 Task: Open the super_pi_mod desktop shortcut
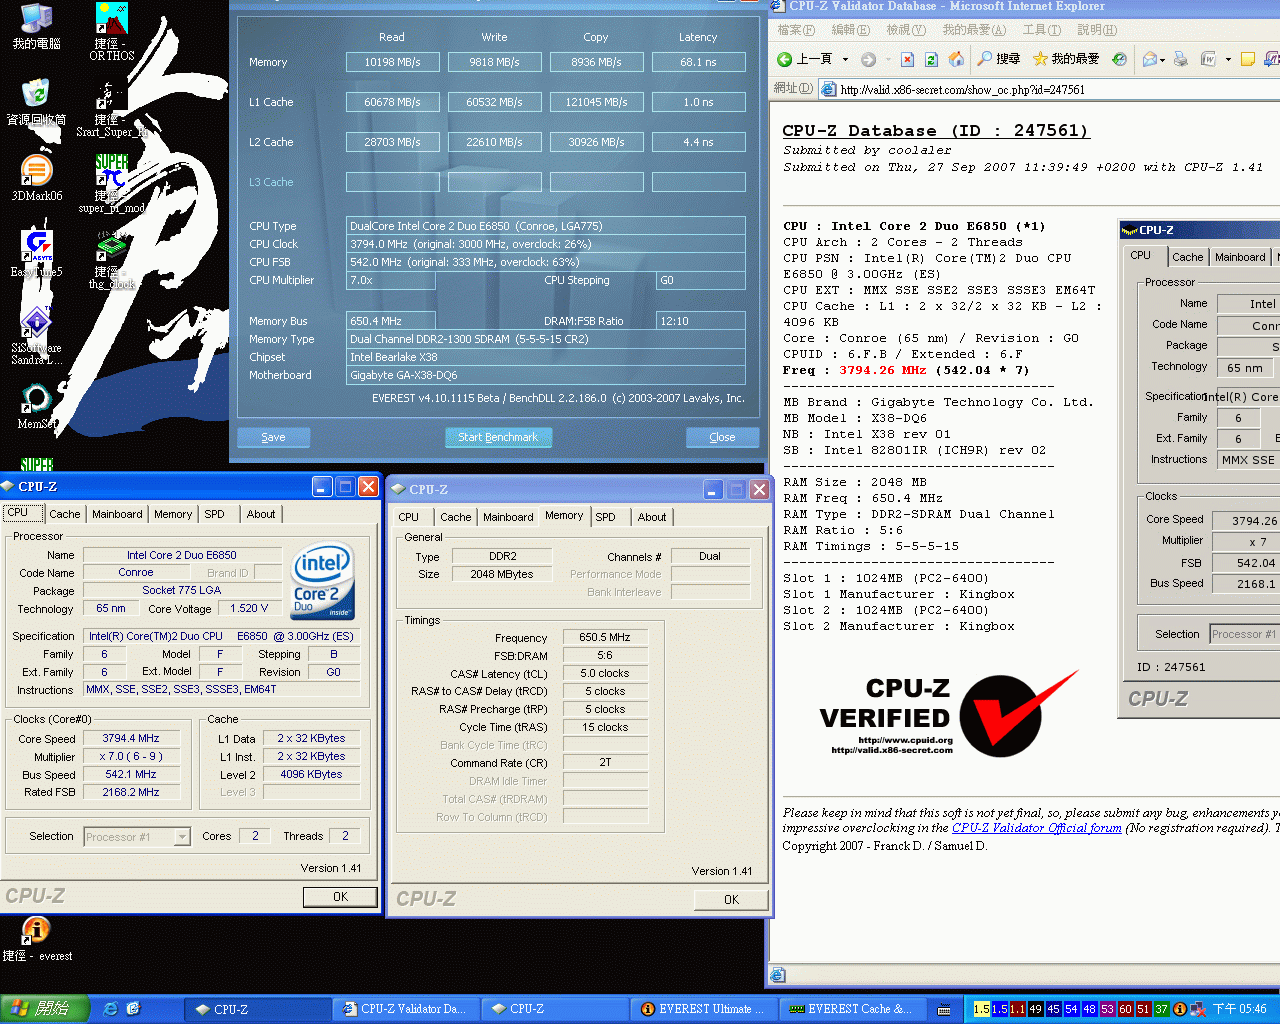pos(112,184)
